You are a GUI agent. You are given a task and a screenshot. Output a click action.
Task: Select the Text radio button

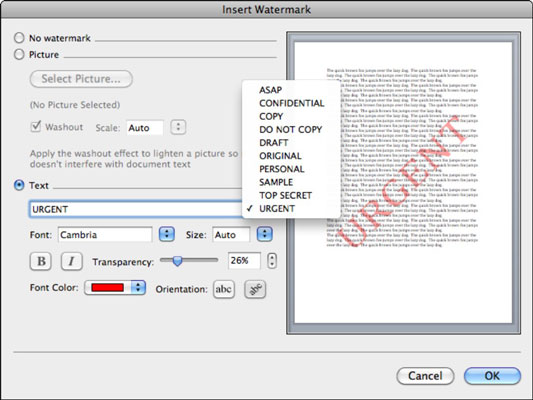[x=19, y=185]
